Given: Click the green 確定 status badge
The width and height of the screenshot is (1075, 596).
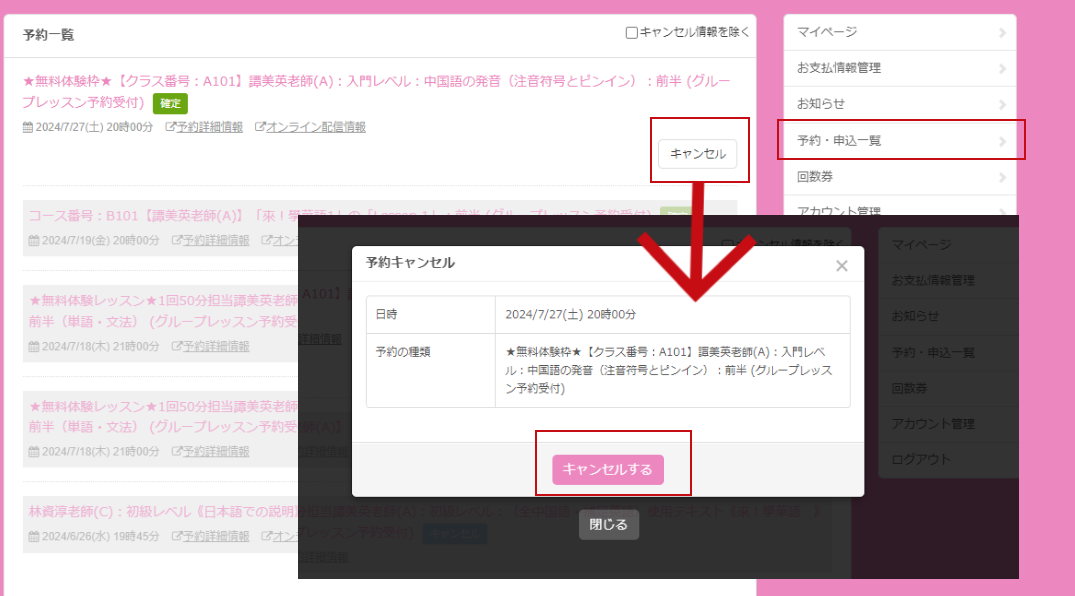Looking at the screenshot, I should (x=170, y=103).
